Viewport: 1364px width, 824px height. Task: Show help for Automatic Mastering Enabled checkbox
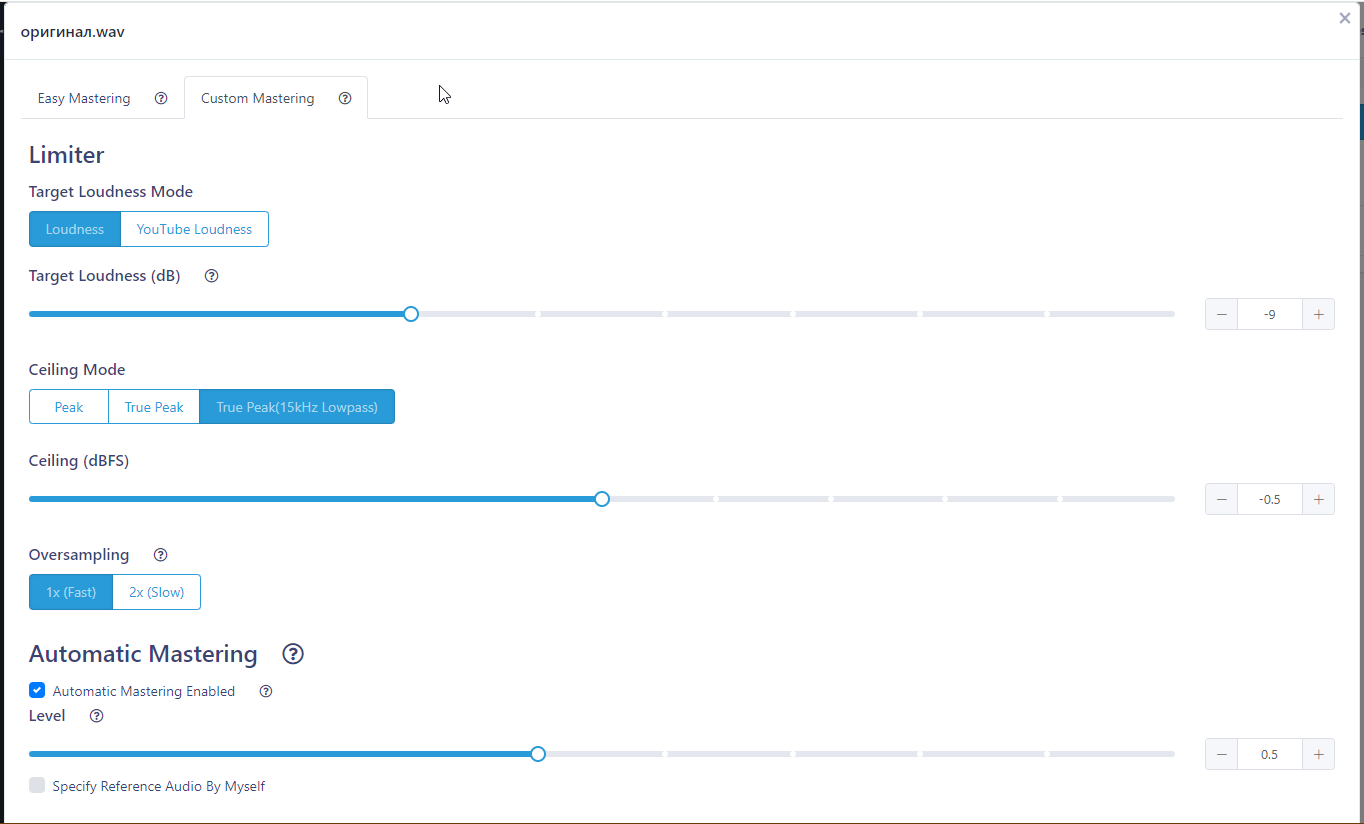[x=266, y=691]
